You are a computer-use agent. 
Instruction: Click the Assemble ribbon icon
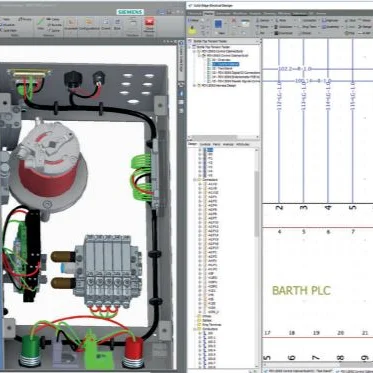pos(71,24)
